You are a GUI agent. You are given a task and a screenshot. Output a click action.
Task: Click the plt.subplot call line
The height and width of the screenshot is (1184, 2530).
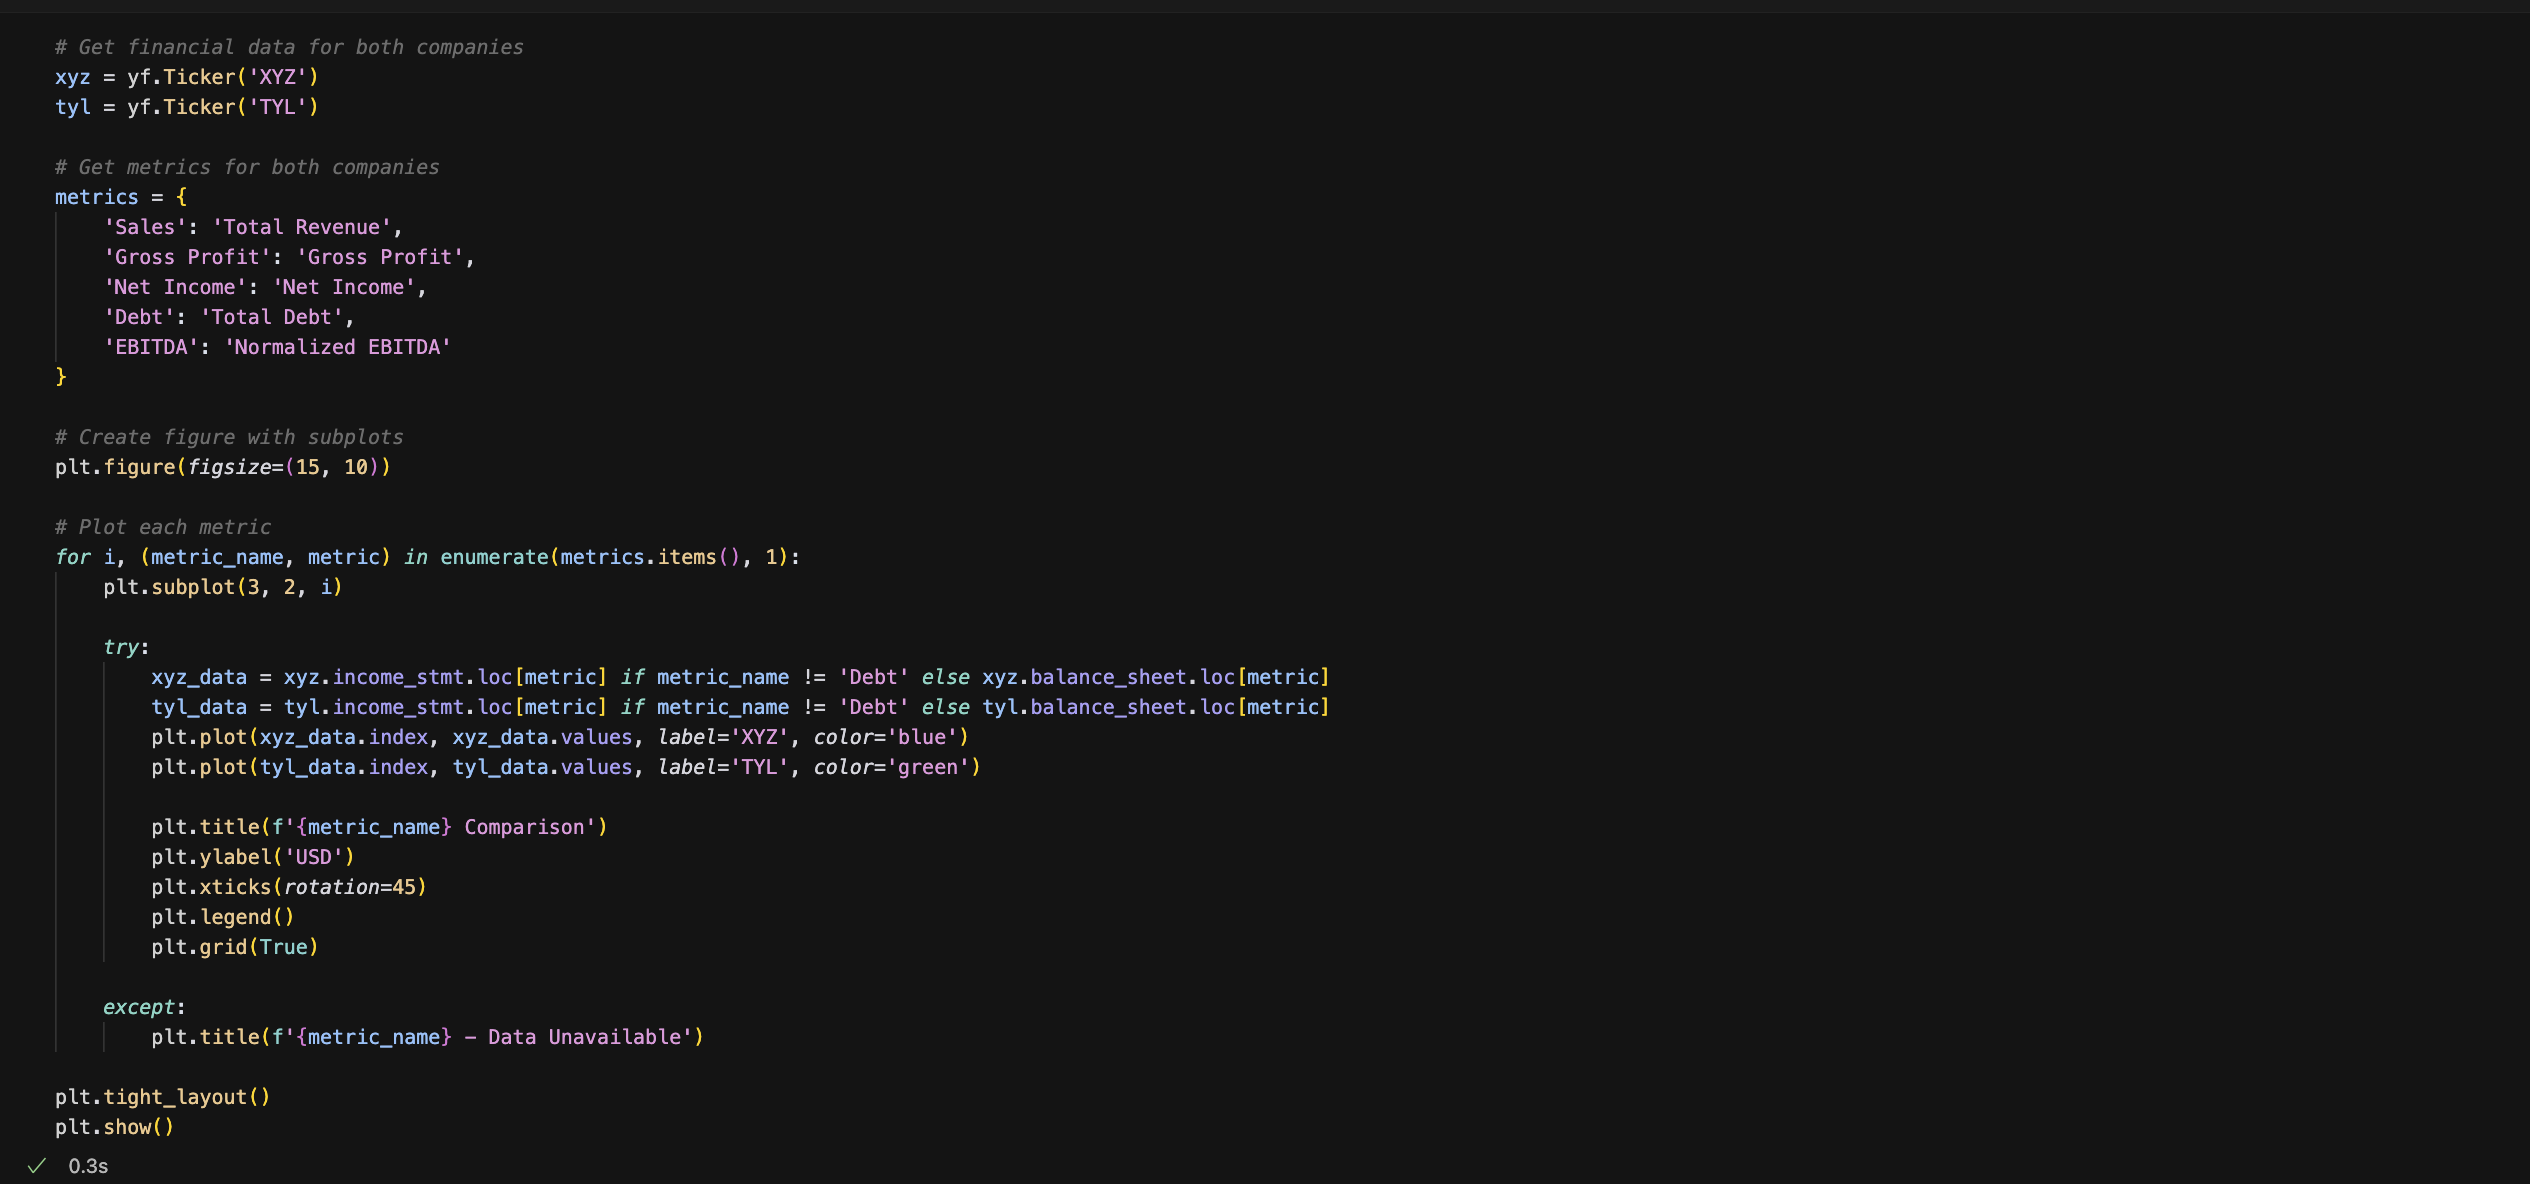(222, 587)
